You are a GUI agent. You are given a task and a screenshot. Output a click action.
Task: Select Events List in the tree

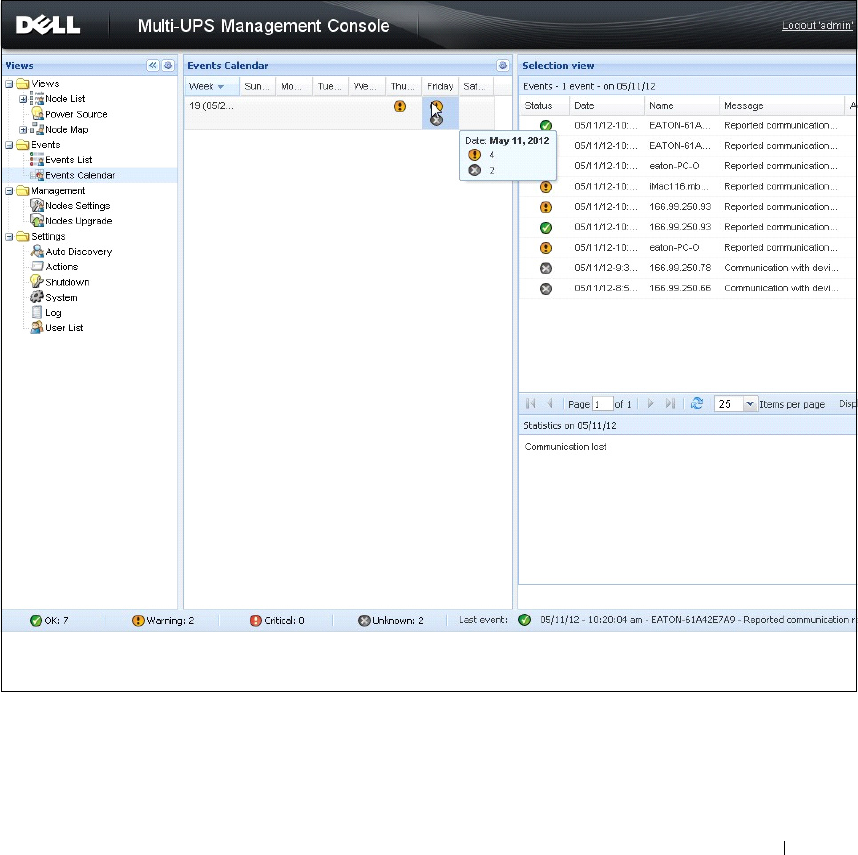68,160
